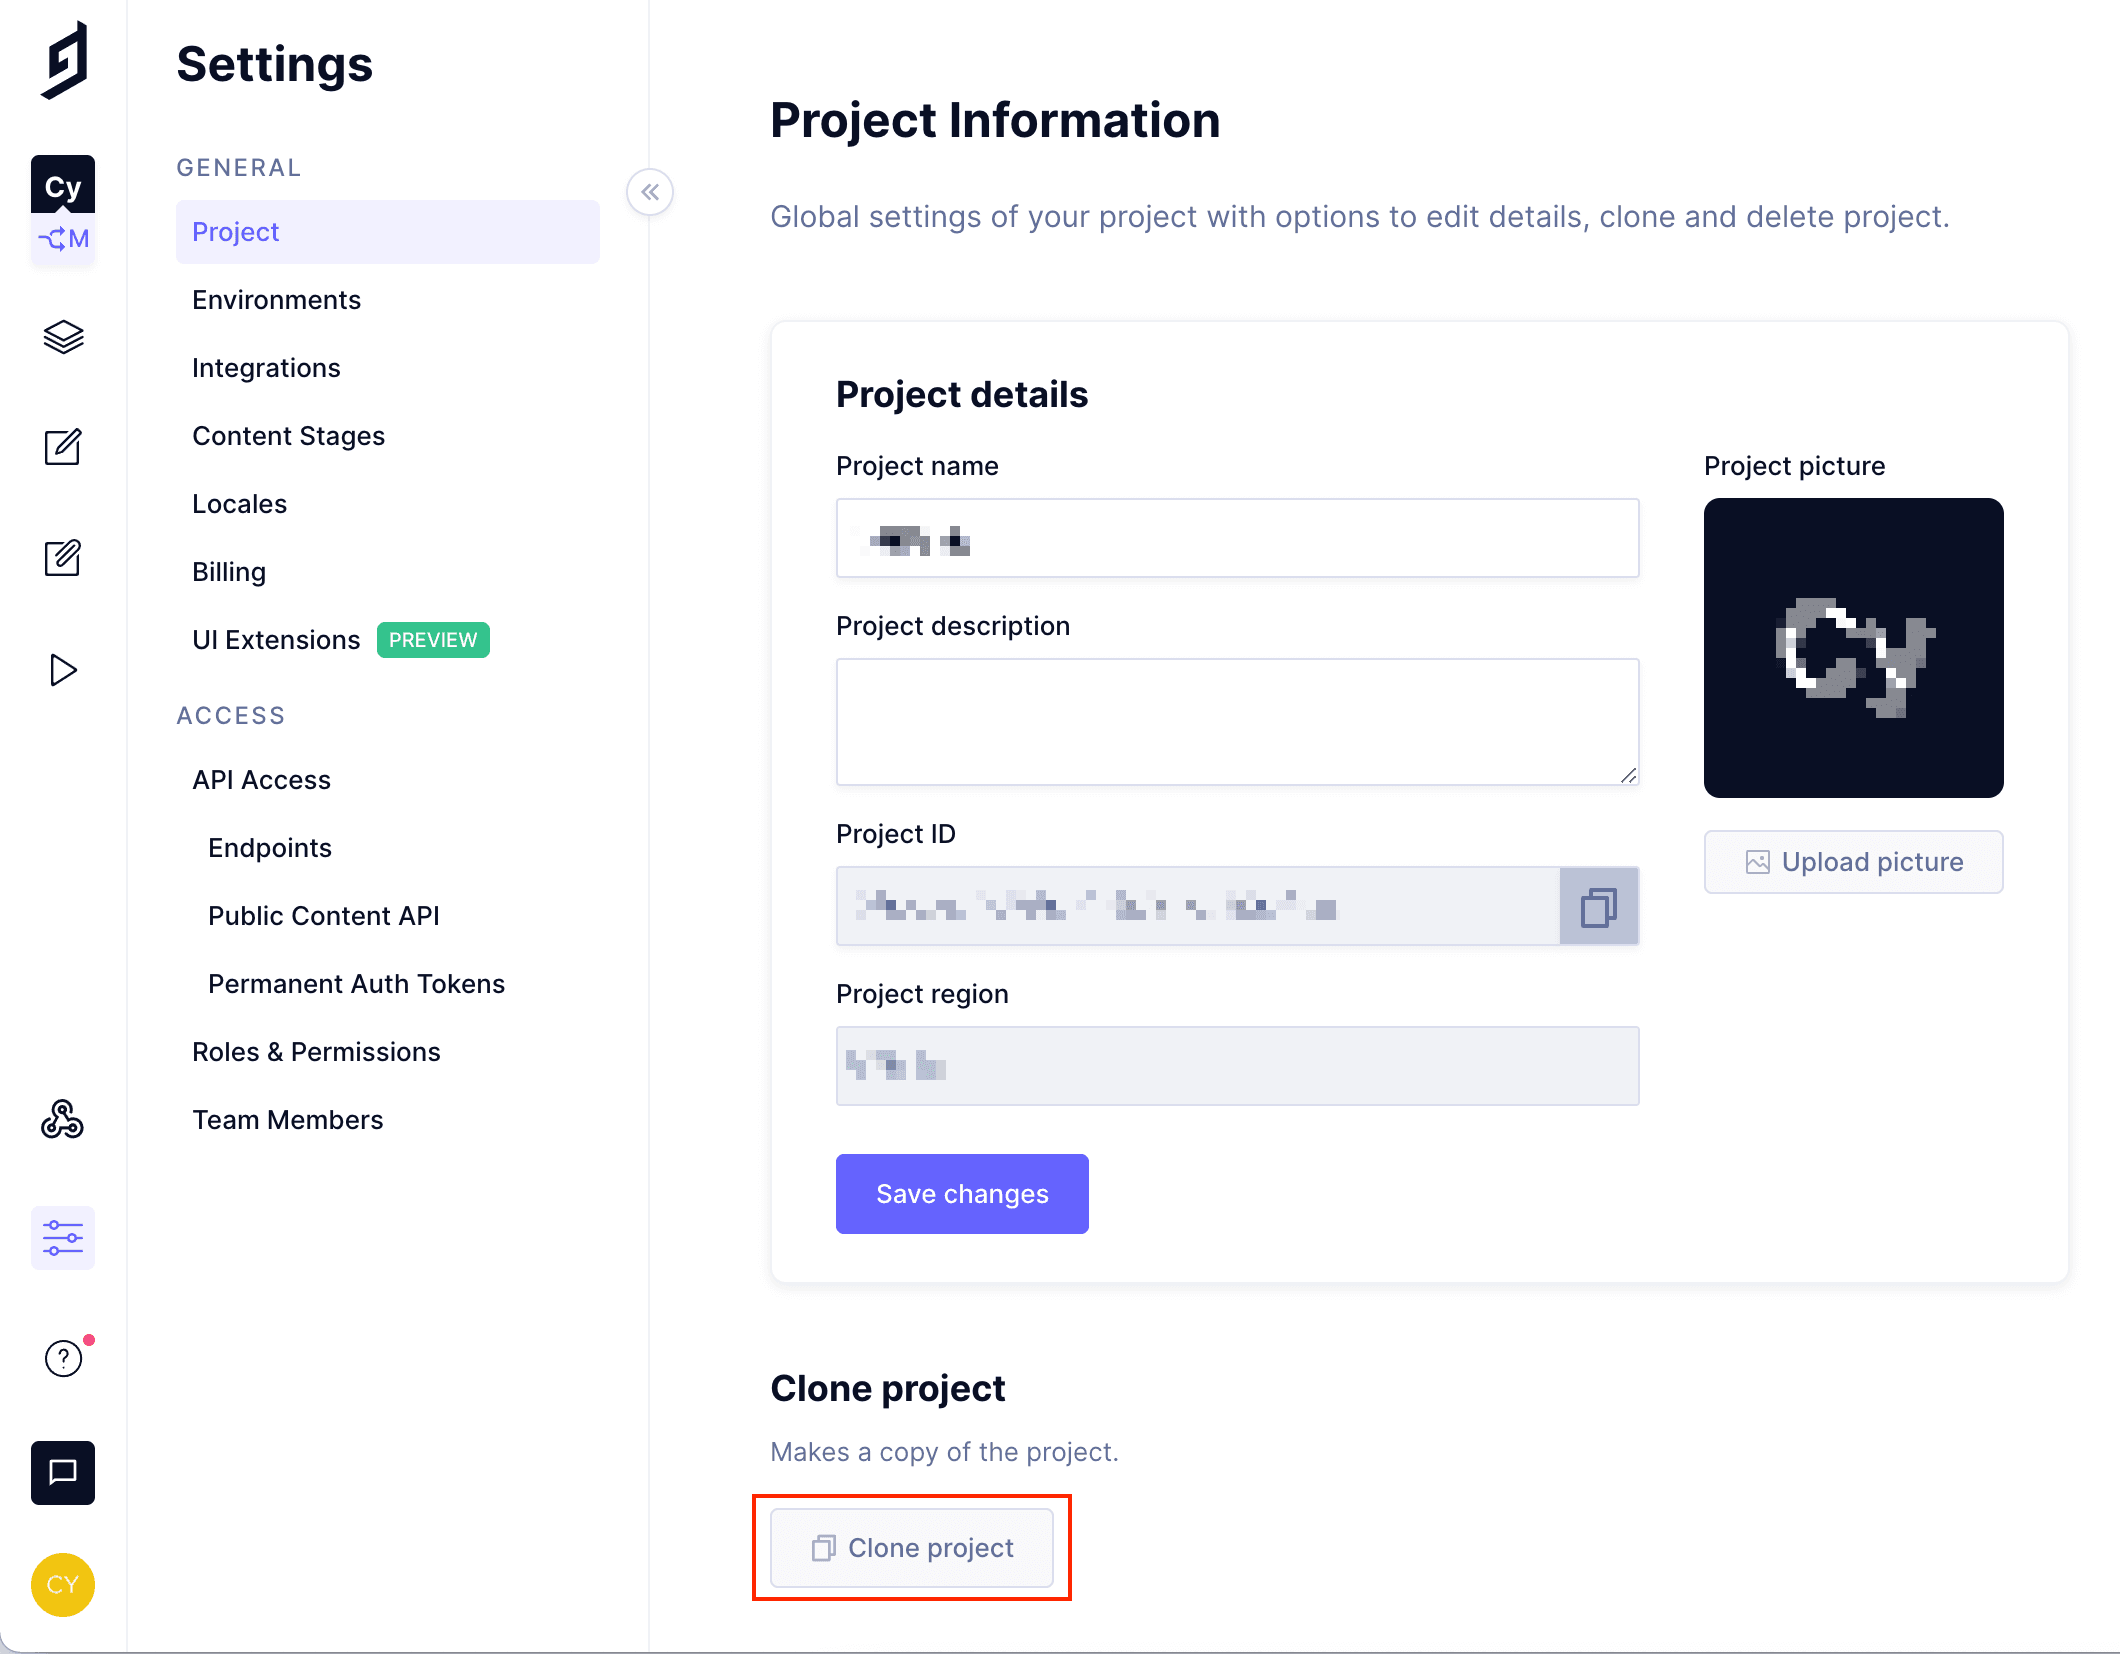This screenshot has width=2120, height=1654.
Task: Open the Assets edit icon
Action: 63,558
